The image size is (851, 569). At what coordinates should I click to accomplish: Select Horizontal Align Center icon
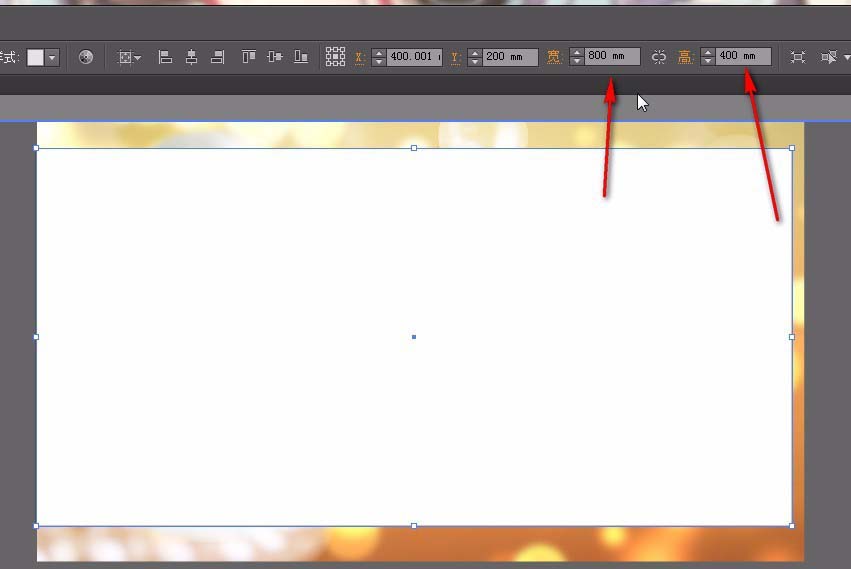click(x=191, y=56)
